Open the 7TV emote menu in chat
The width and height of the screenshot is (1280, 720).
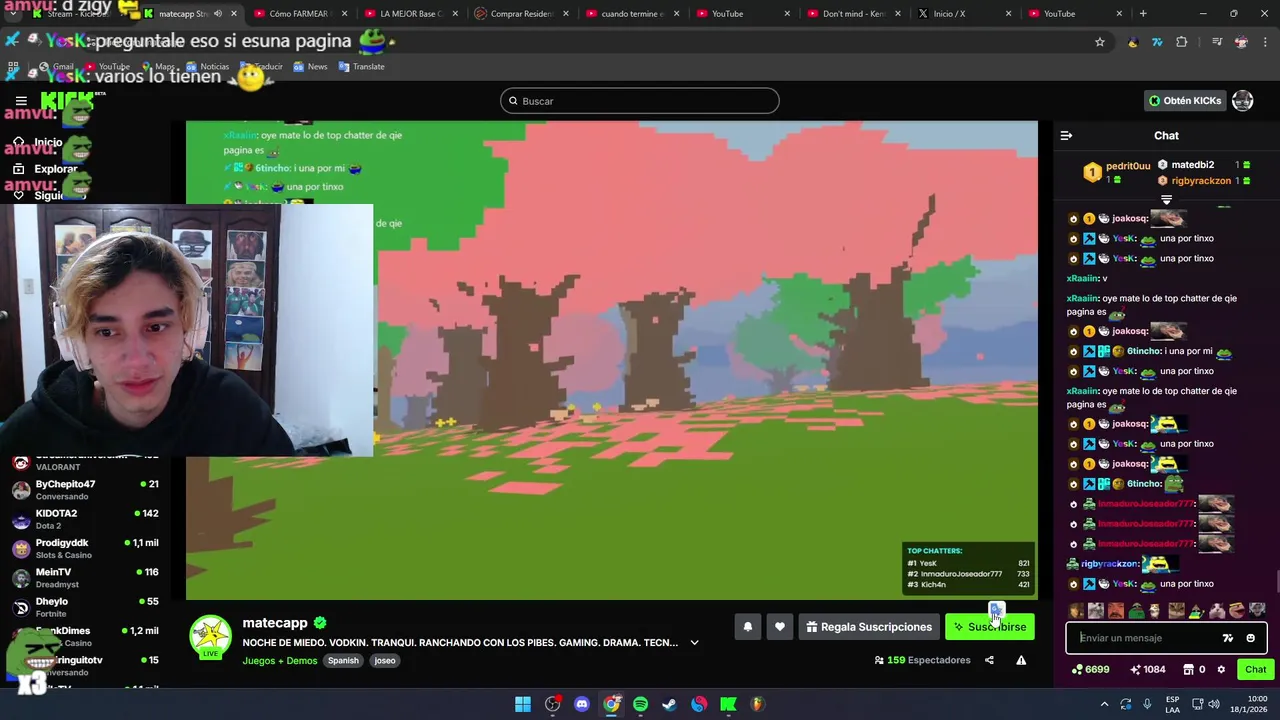1228,638
